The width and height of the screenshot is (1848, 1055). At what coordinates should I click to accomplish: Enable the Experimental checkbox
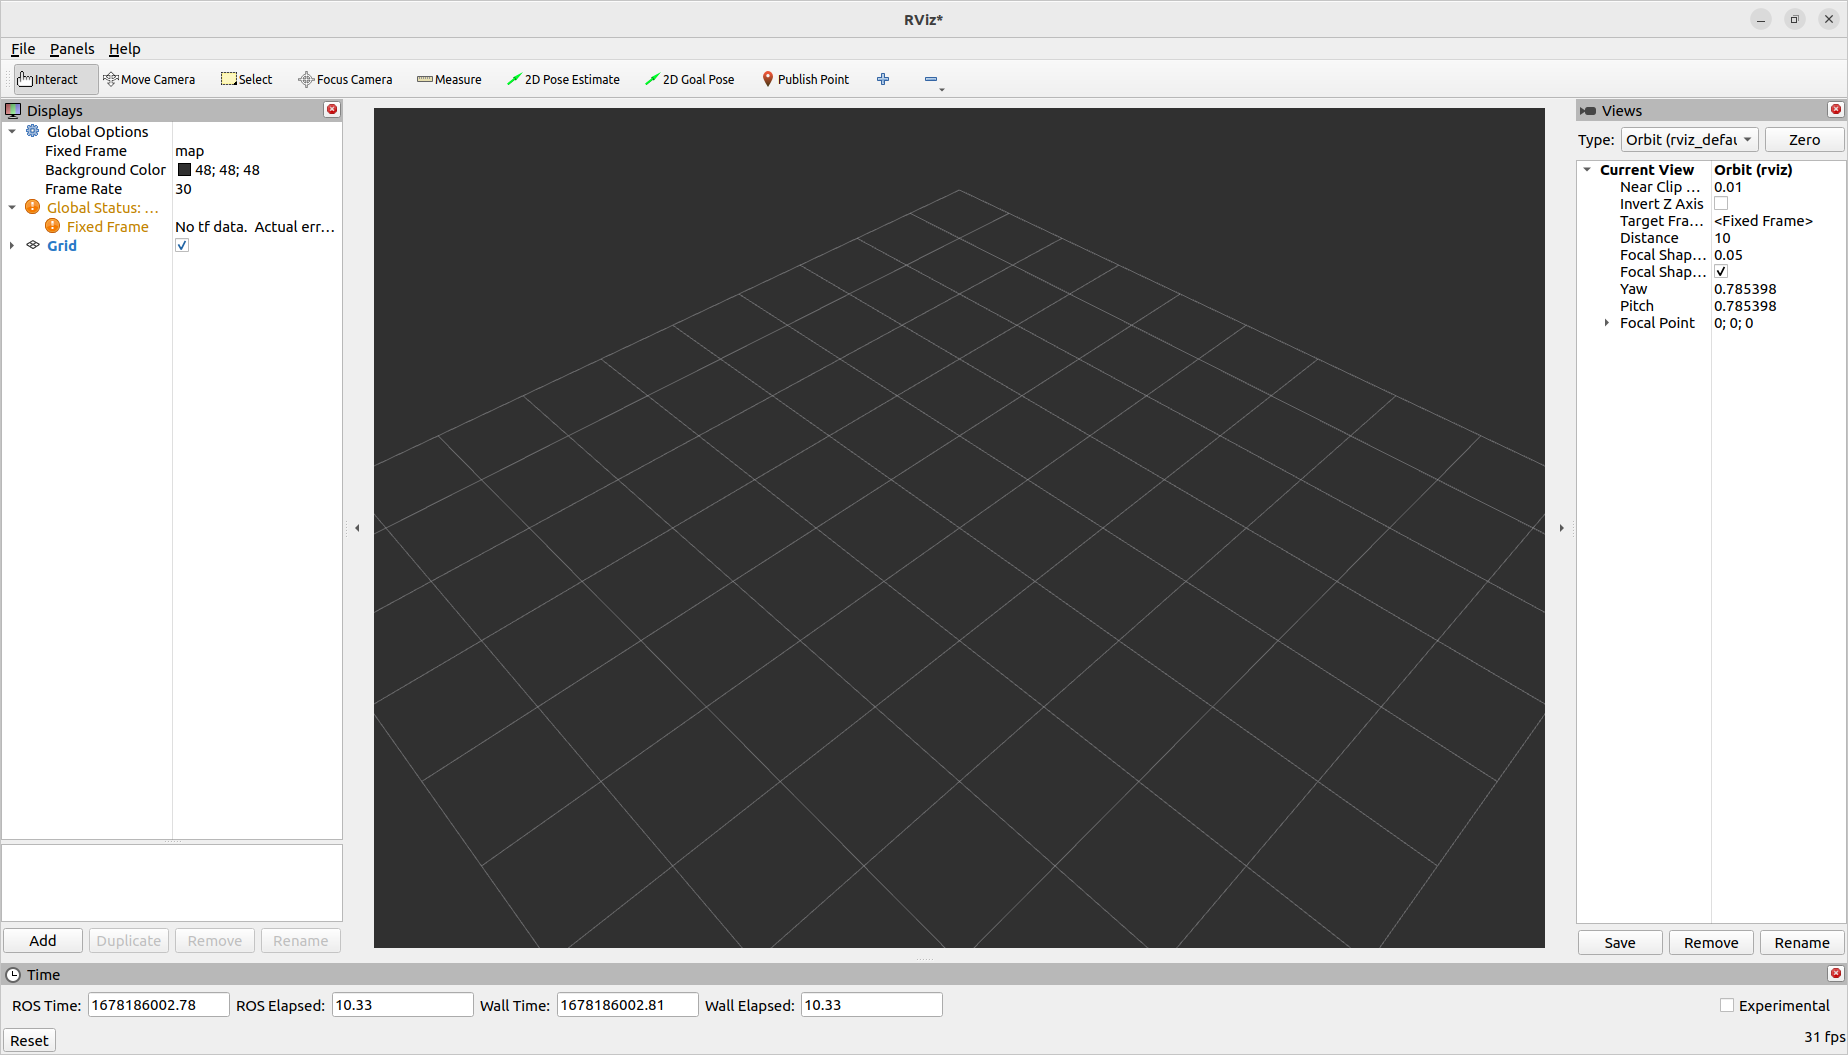(x=1727, y=1005)
